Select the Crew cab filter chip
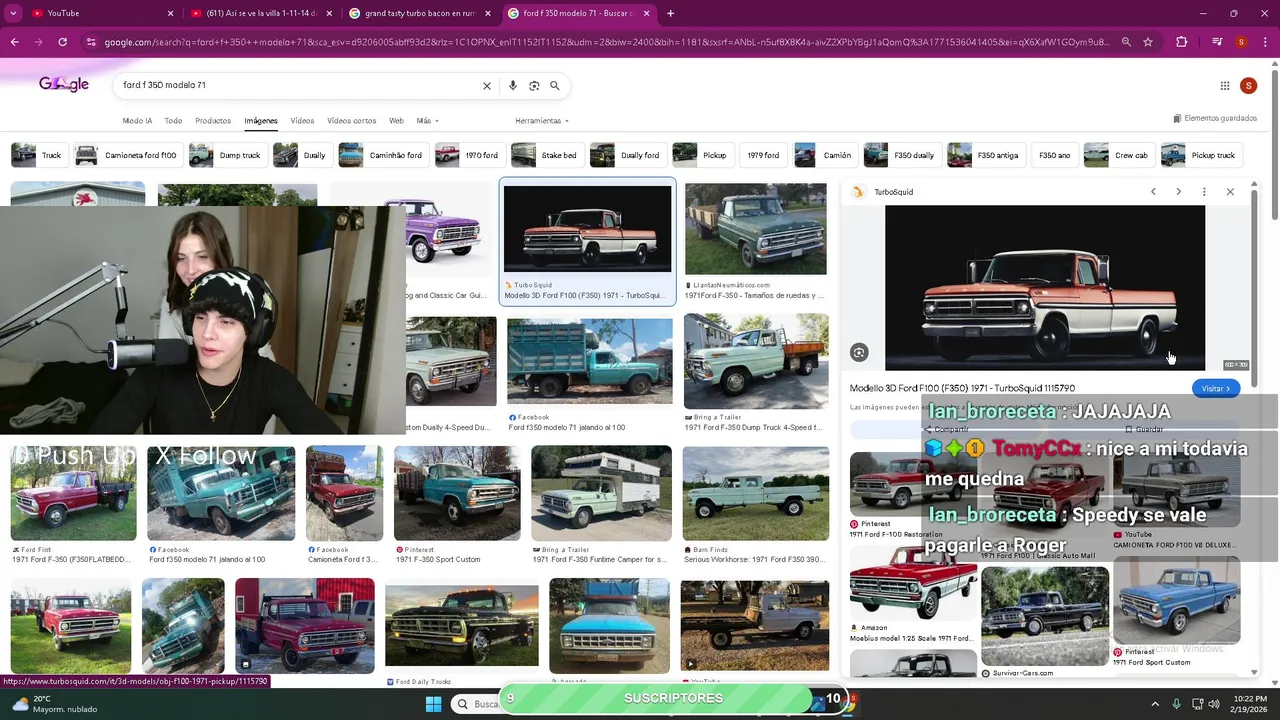Screen dimensions: 1280x720 click(x=1118, y=155)
